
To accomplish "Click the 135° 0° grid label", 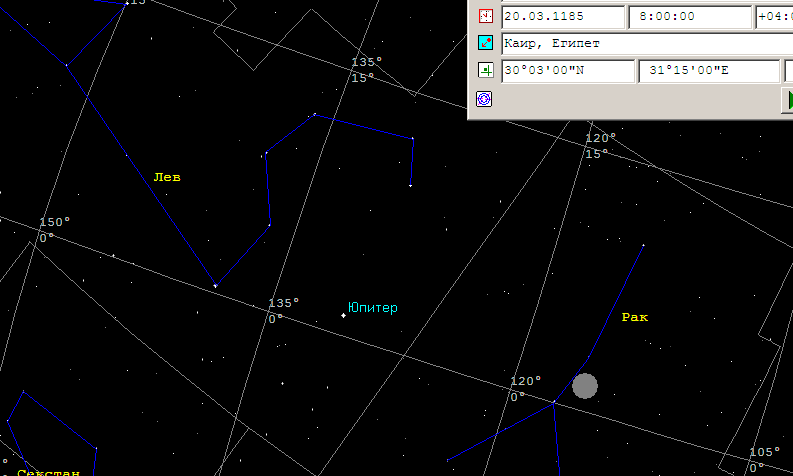I will [x=283, y=311].
